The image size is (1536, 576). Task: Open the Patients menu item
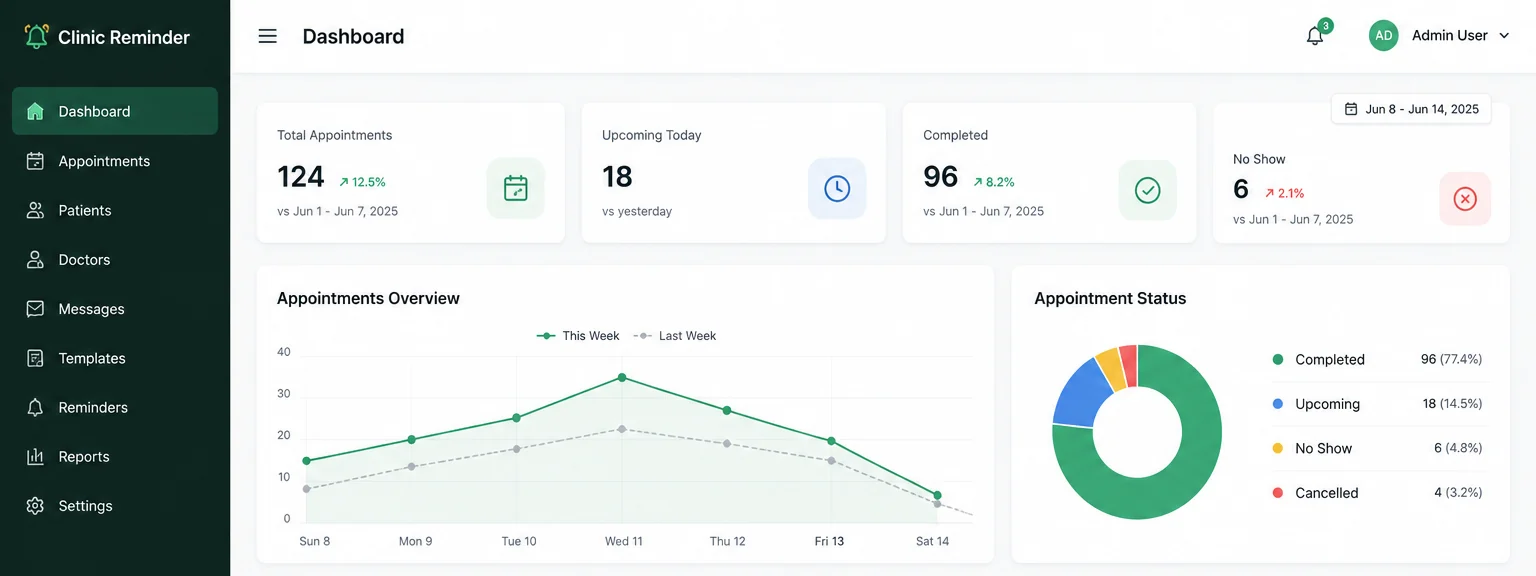tap(115, 210)
